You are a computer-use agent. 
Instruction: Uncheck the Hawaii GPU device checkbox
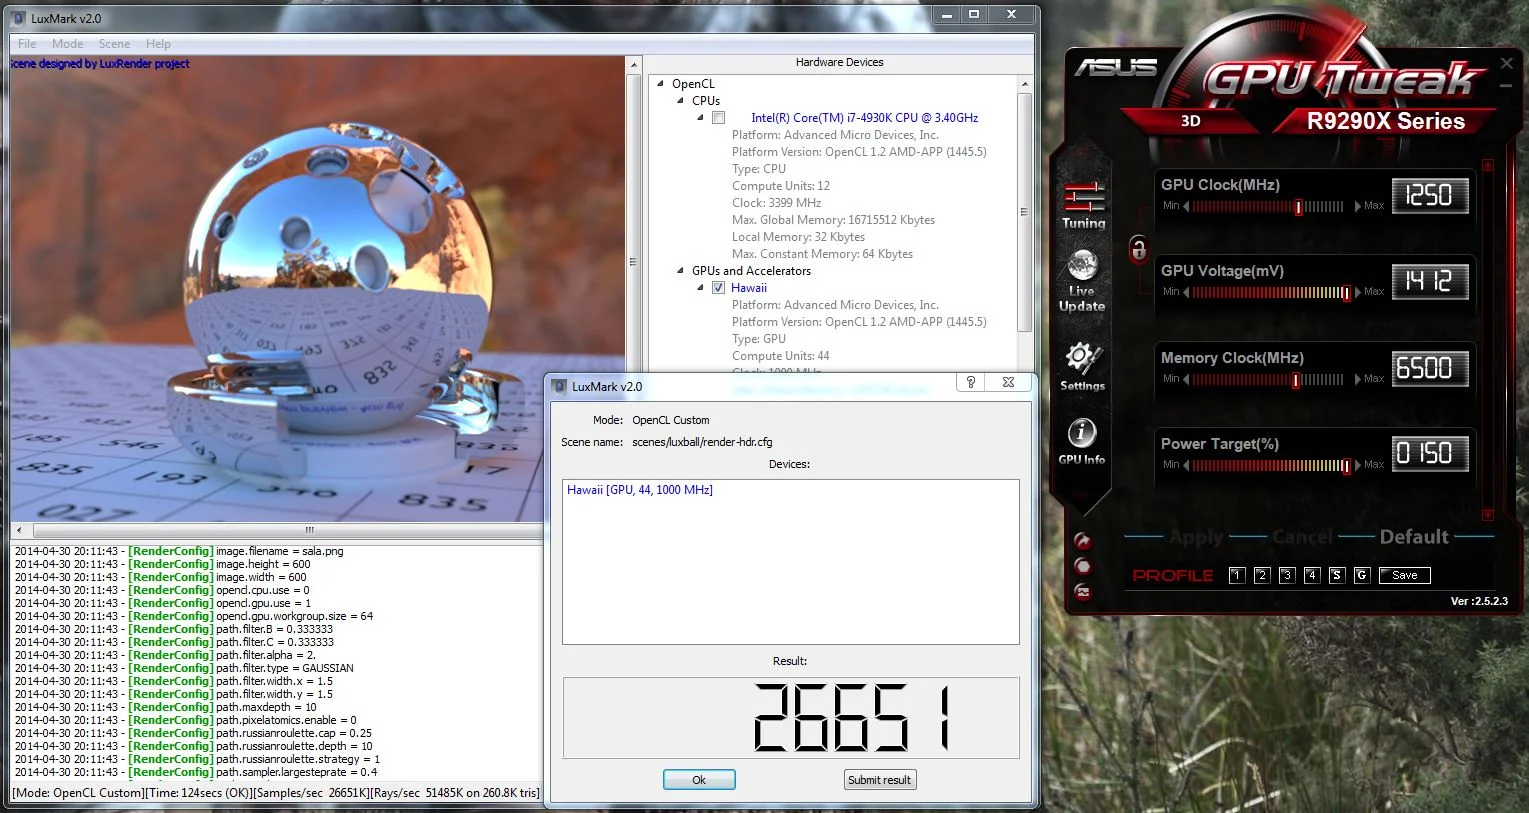tap(718, 288)
